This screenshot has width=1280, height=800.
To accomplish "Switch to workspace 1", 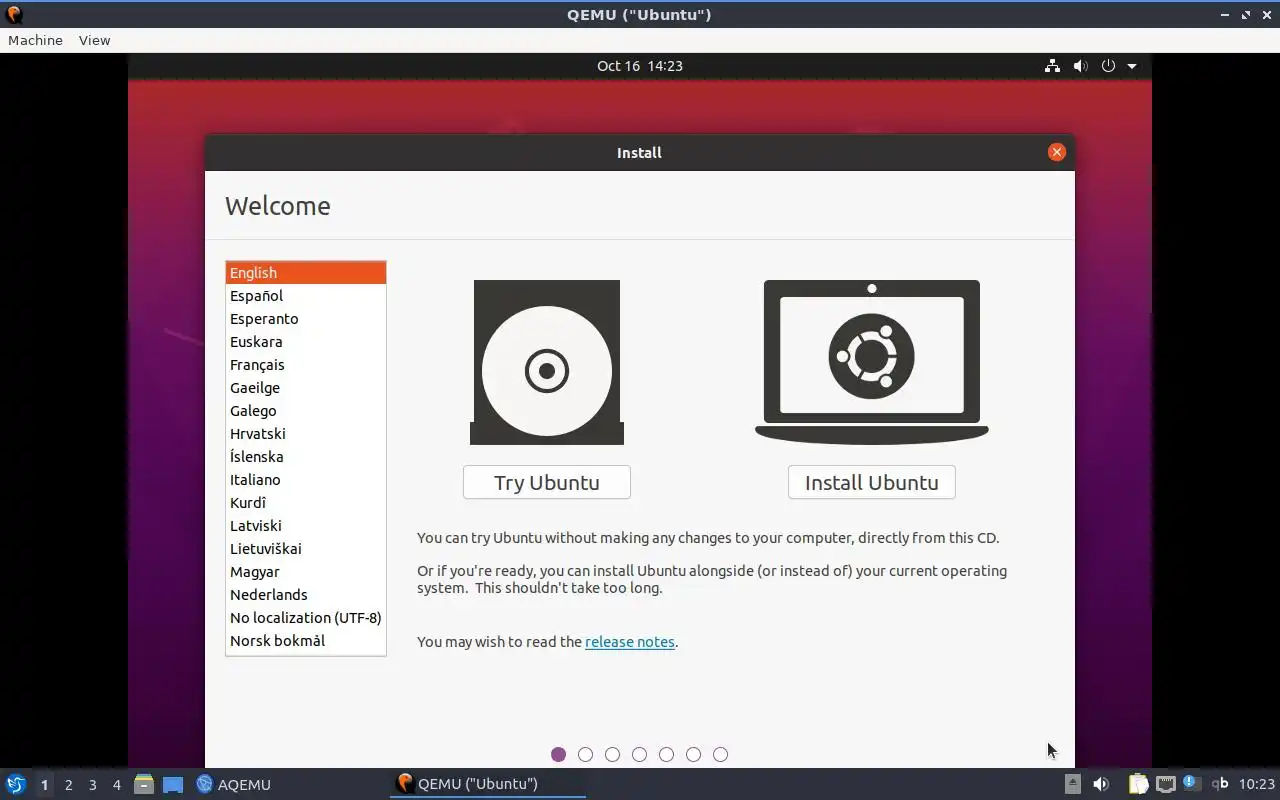I will coord(44,785).
